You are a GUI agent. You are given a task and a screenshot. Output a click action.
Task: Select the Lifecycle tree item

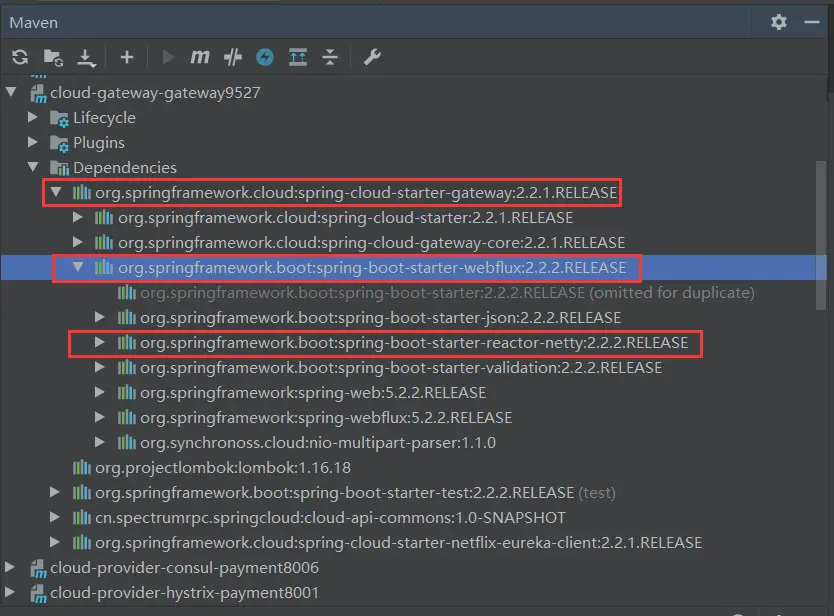[x=104, y=118]
